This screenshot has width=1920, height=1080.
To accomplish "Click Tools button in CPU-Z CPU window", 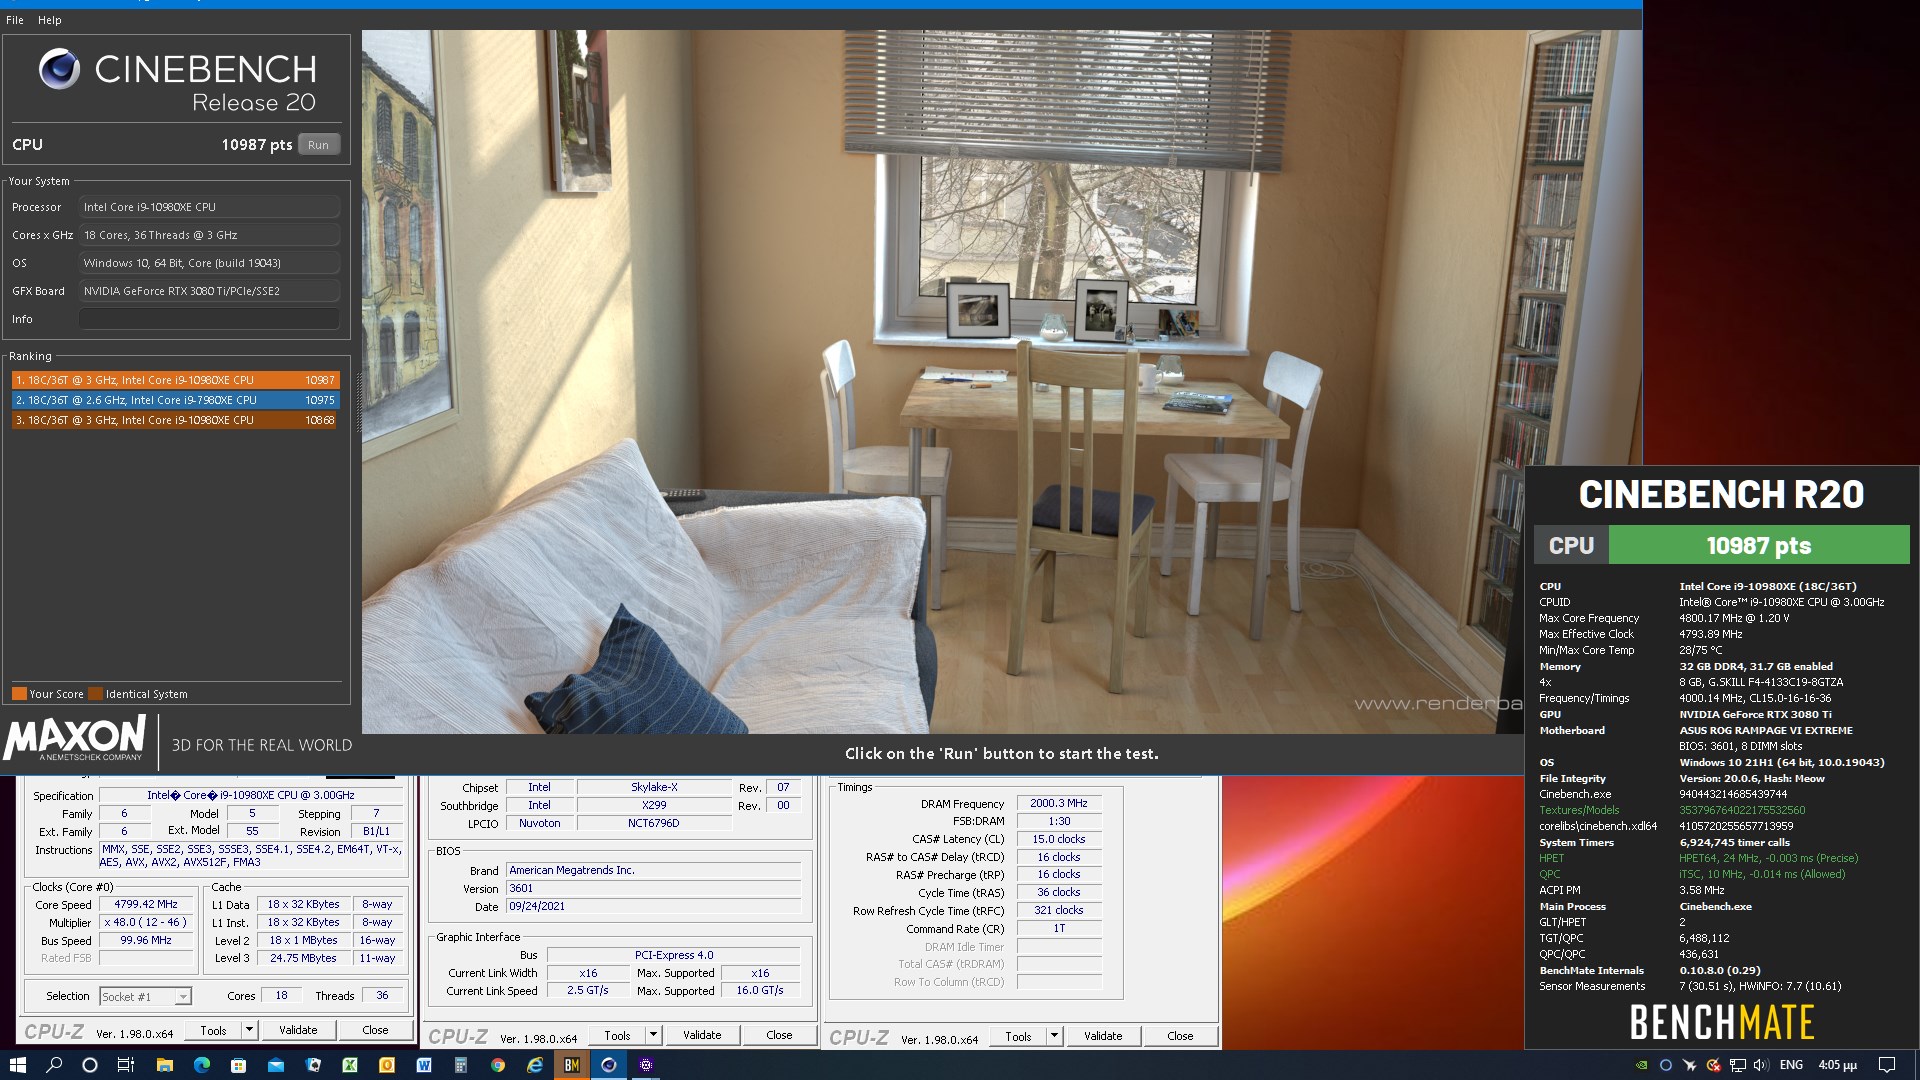I will (x=213, y=1031).
